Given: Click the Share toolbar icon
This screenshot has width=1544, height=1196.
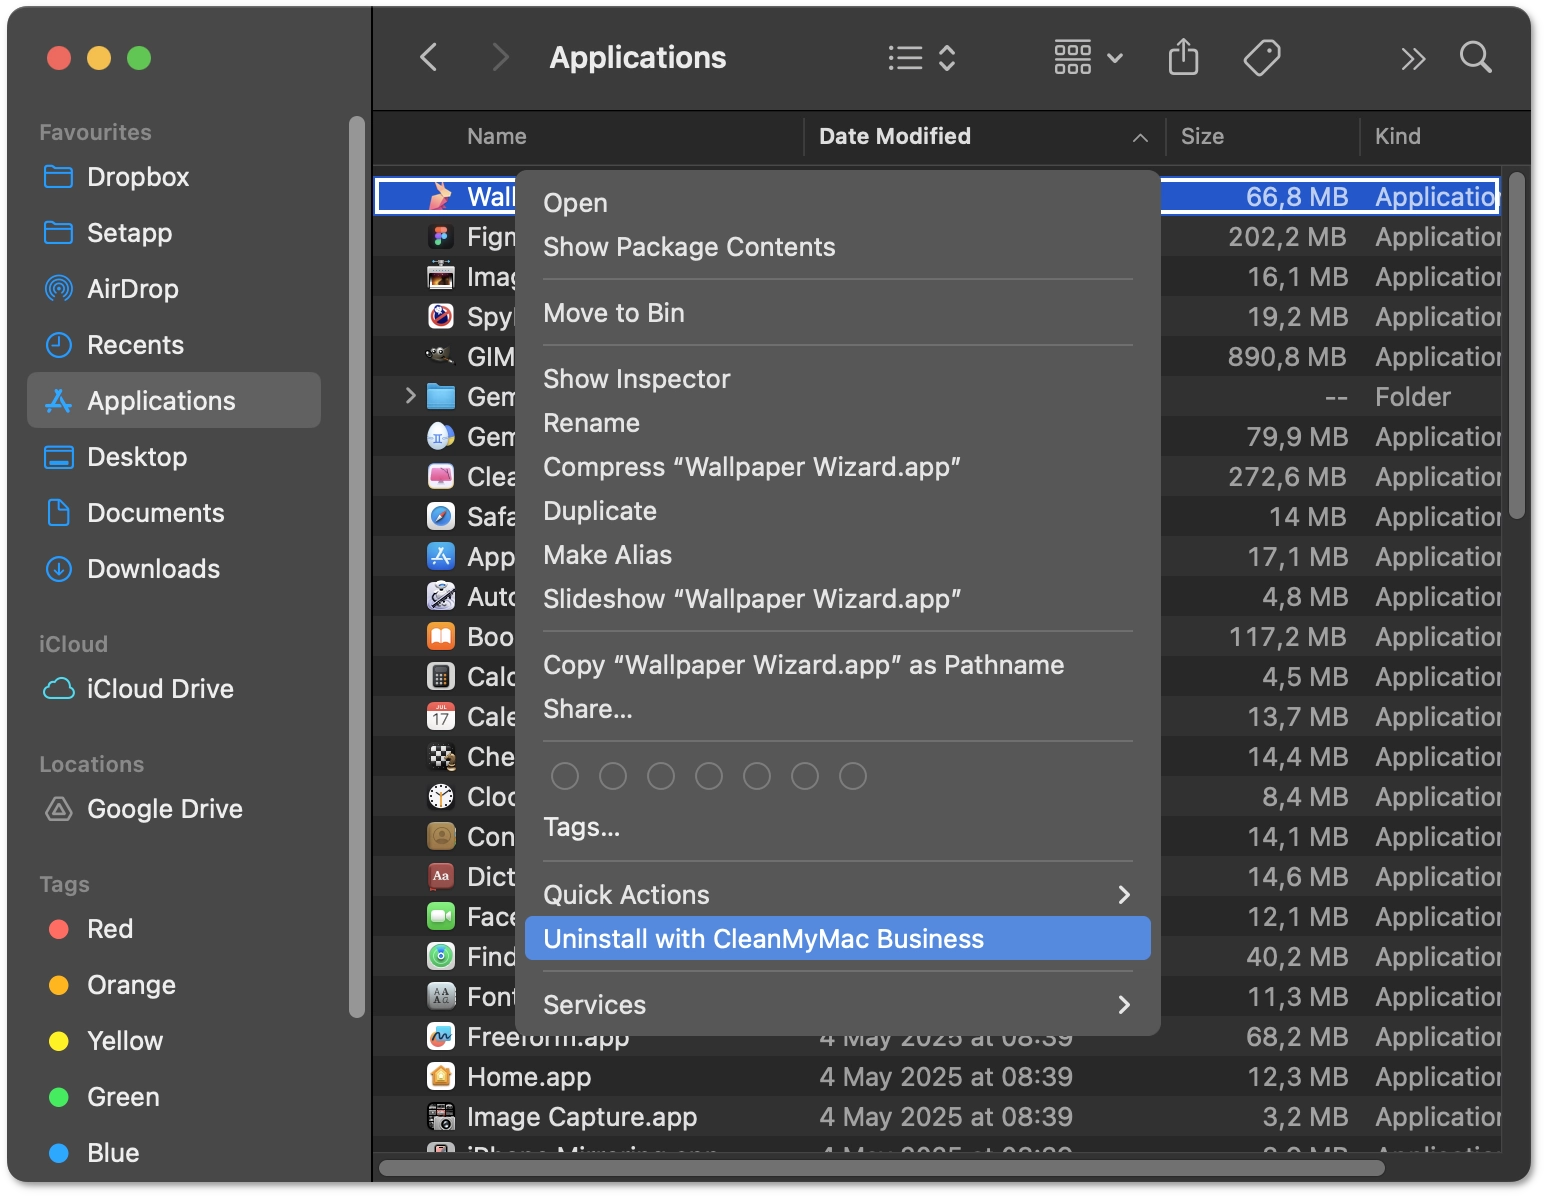Looking at the screenshot, I should click(x=1183, y=57).
